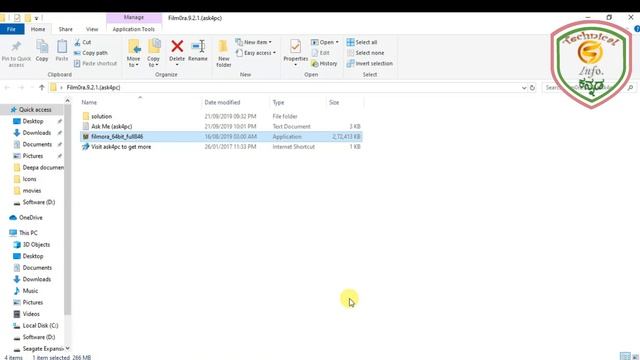This screenshot has height=360, width=640.
Task: Expand the Open button dropdown
Action: tap(337, 42)
